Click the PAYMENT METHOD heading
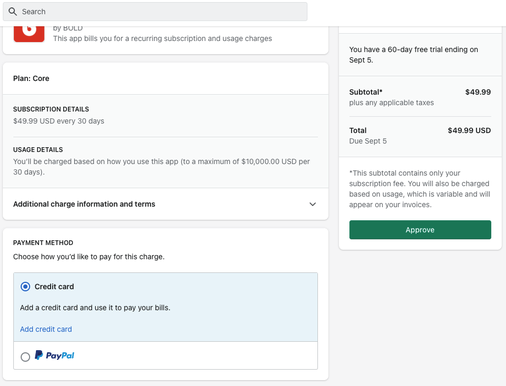 pyautogui.click(x=43, y=243)
